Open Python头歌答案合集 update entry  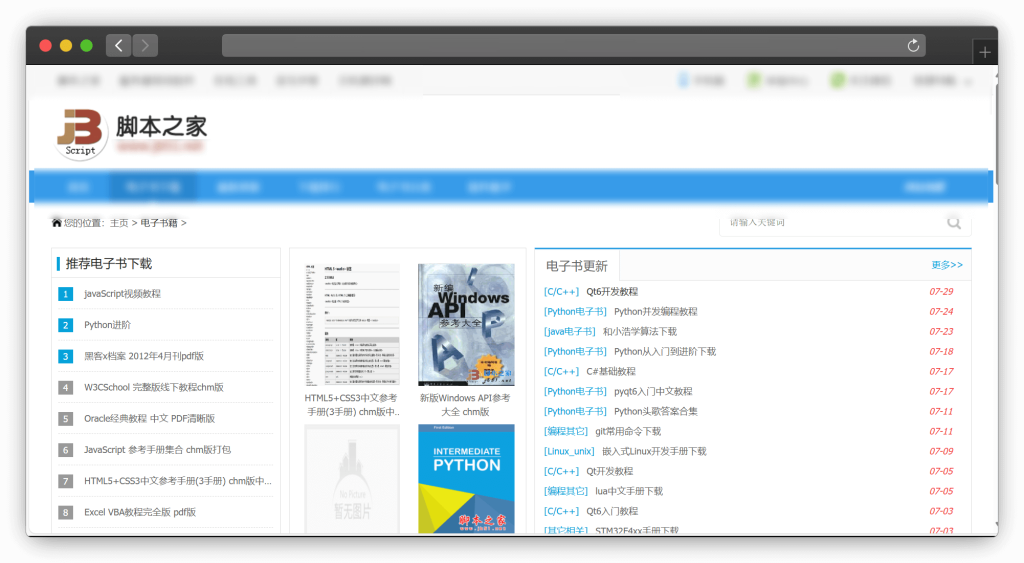tap(656, 411)
